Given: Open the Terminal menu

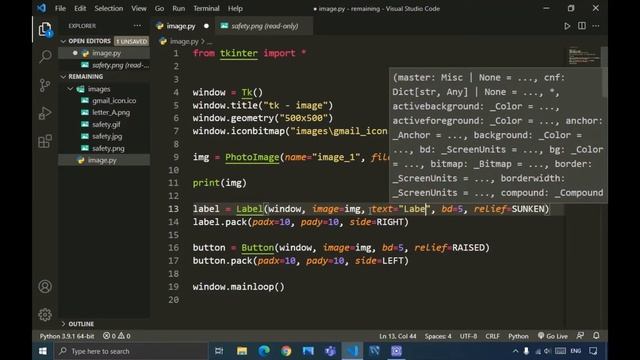Looking at the screenshot, I should point(206,8).
